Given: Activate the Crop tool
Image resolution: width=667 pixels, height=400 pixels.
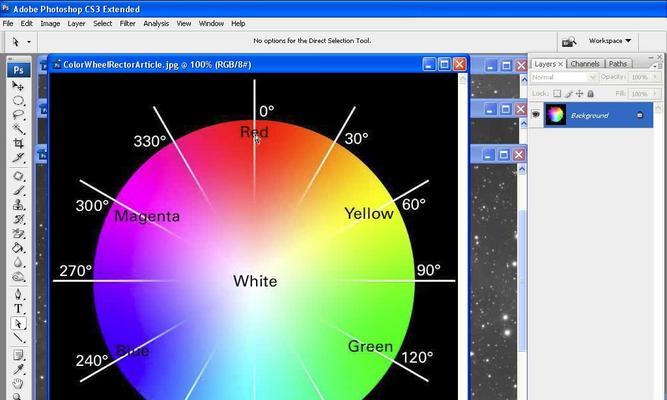Looking at the screenshot, I should tap(18, 143).
